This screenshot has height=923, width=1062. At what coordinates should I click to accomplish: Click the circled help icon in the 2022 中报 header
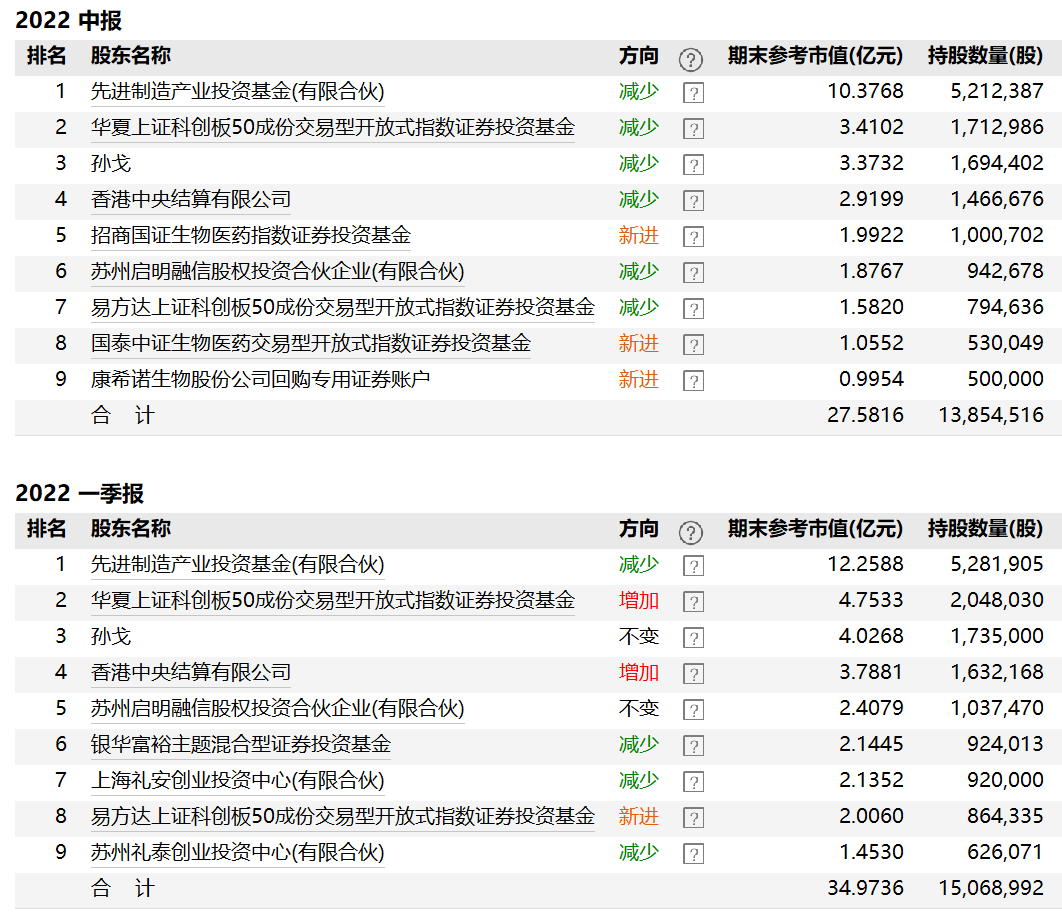coord(691,59)
